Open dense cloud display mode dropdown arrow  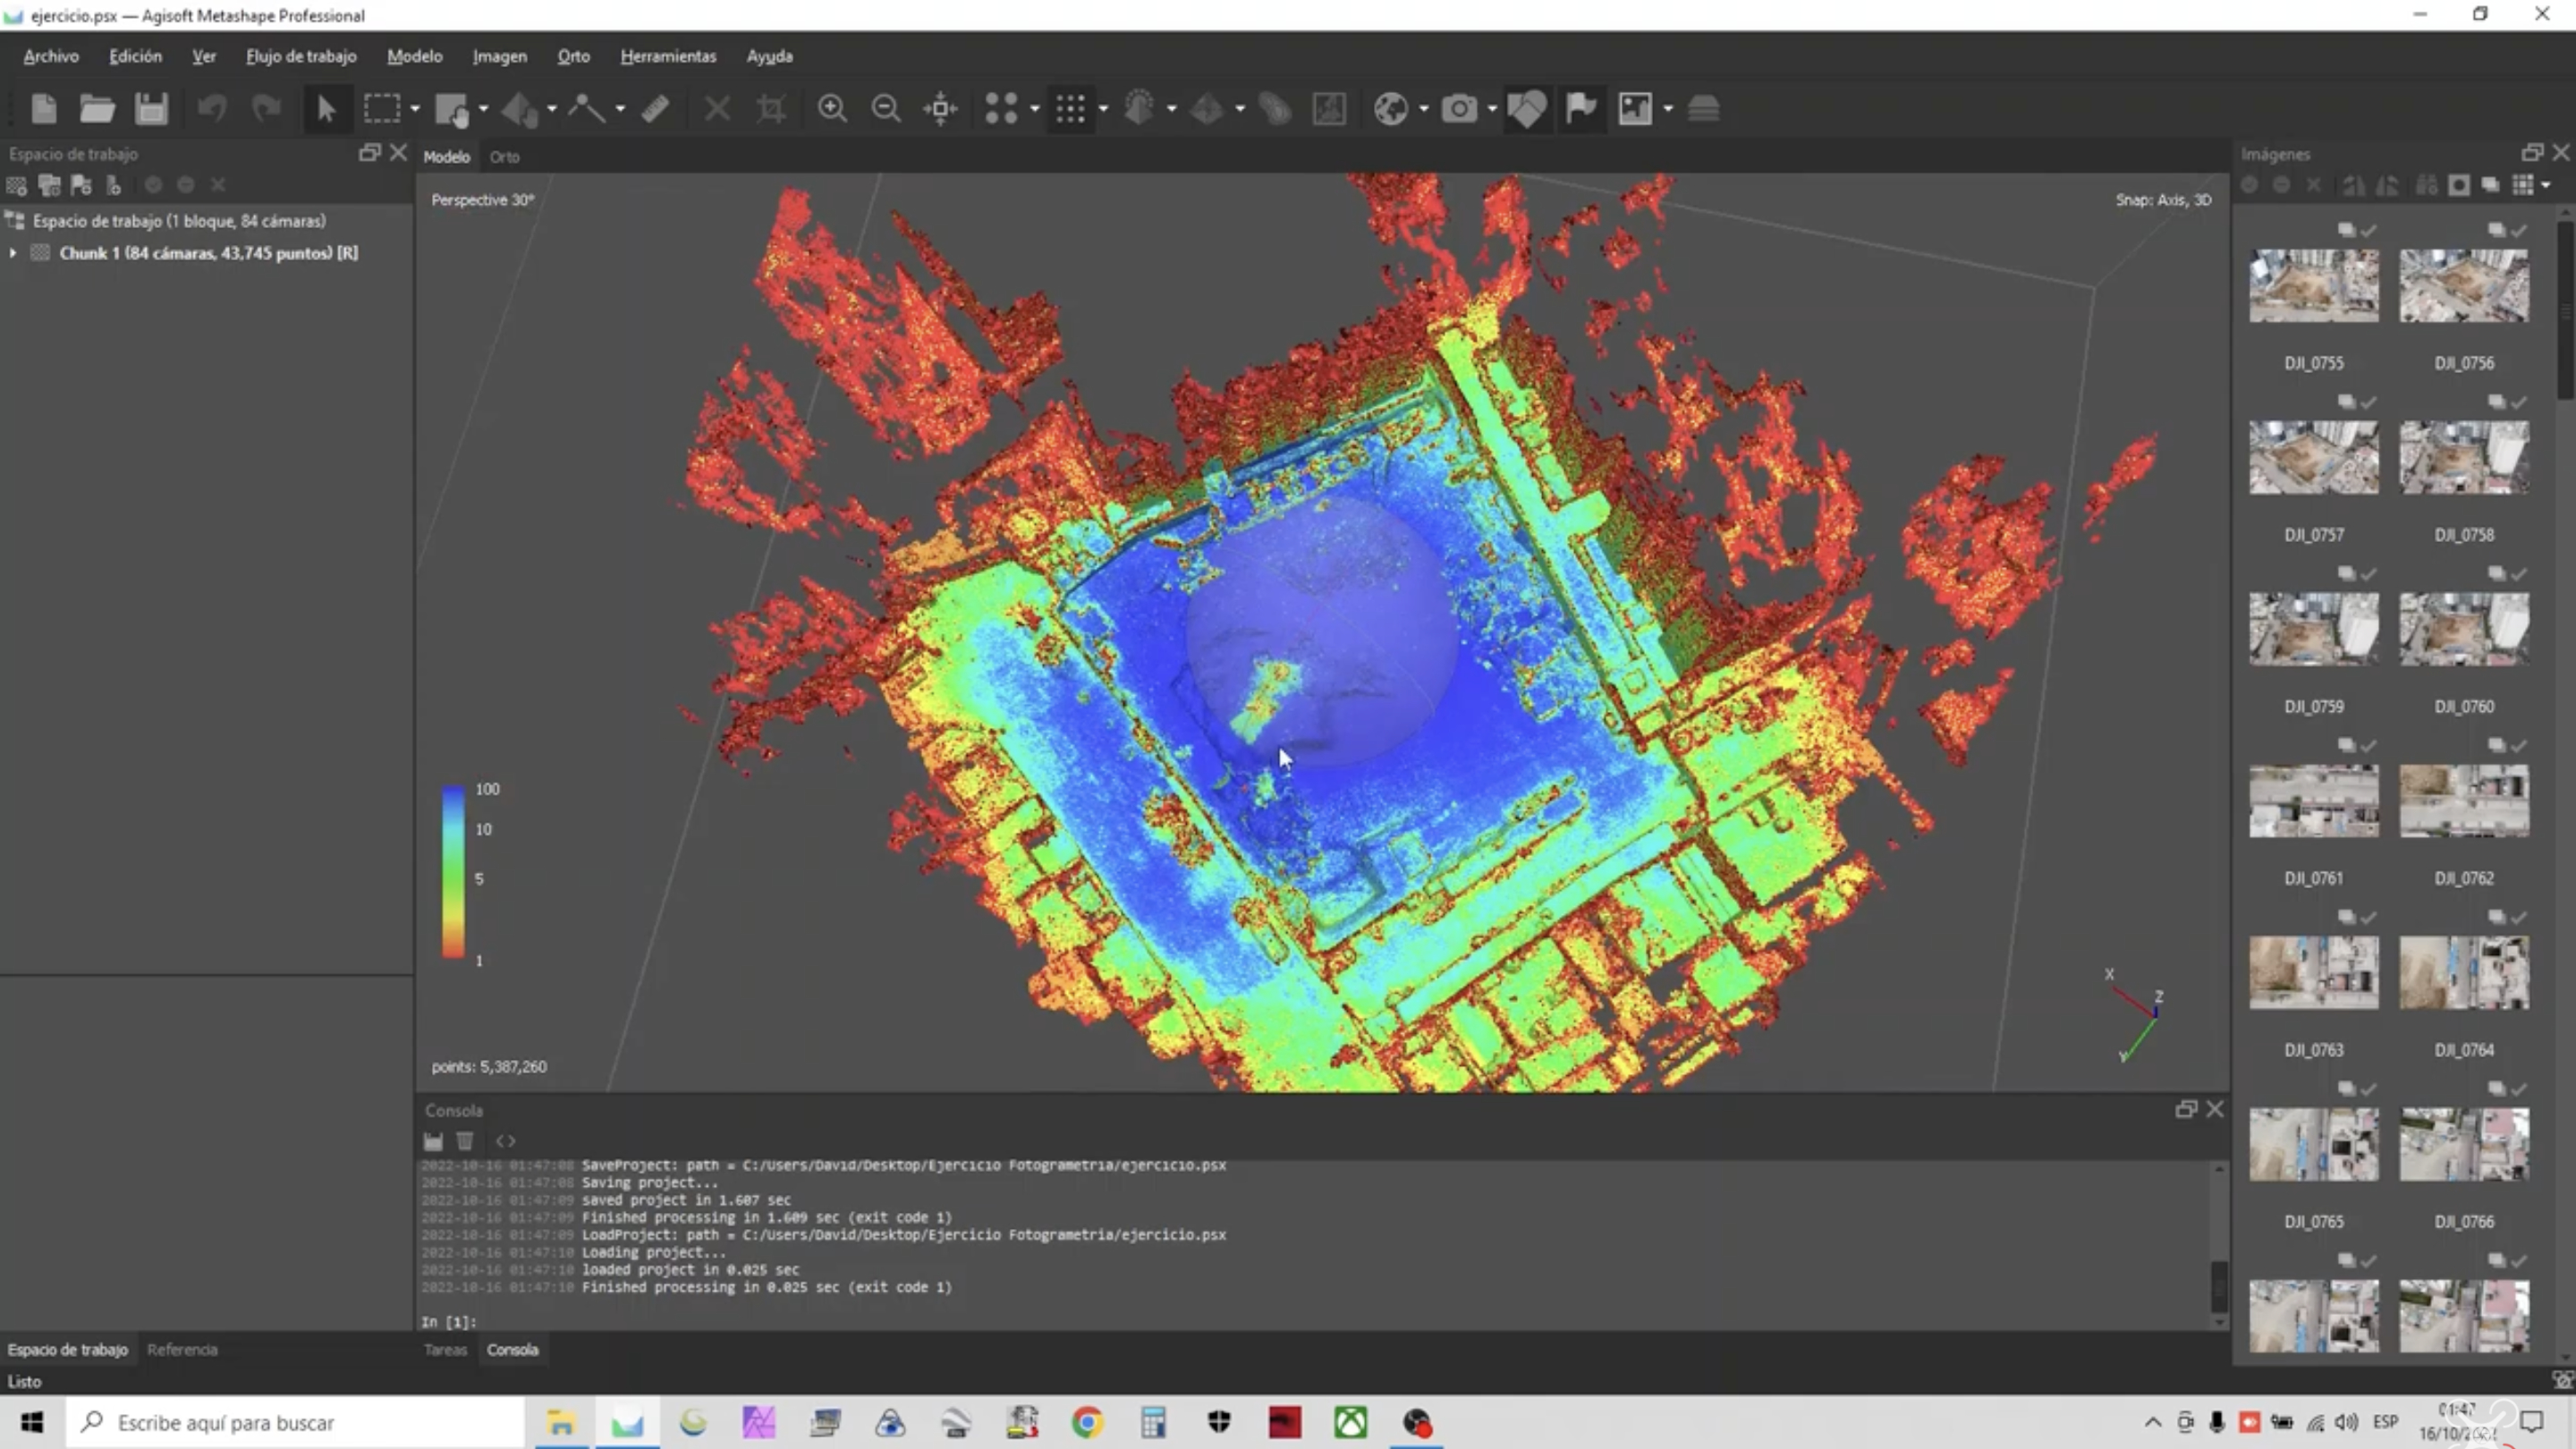[1103, 108]
